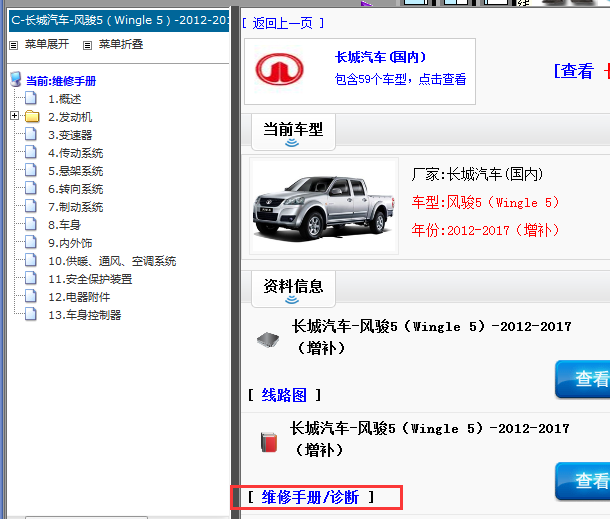610x519 pixels.
Task: Click 查看 button for the 维修手册 entry
Action: (582, 481)
